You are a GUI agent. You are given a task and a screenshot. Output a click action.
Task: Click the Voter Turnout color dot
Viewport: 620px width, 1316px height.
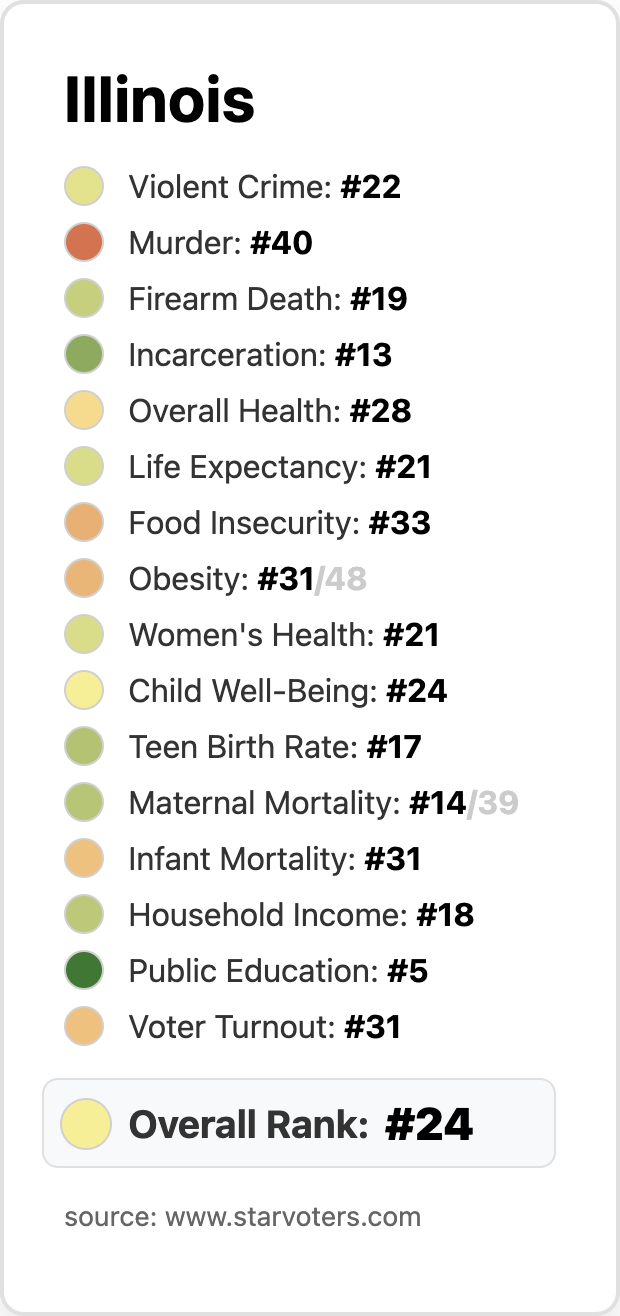84,1027
